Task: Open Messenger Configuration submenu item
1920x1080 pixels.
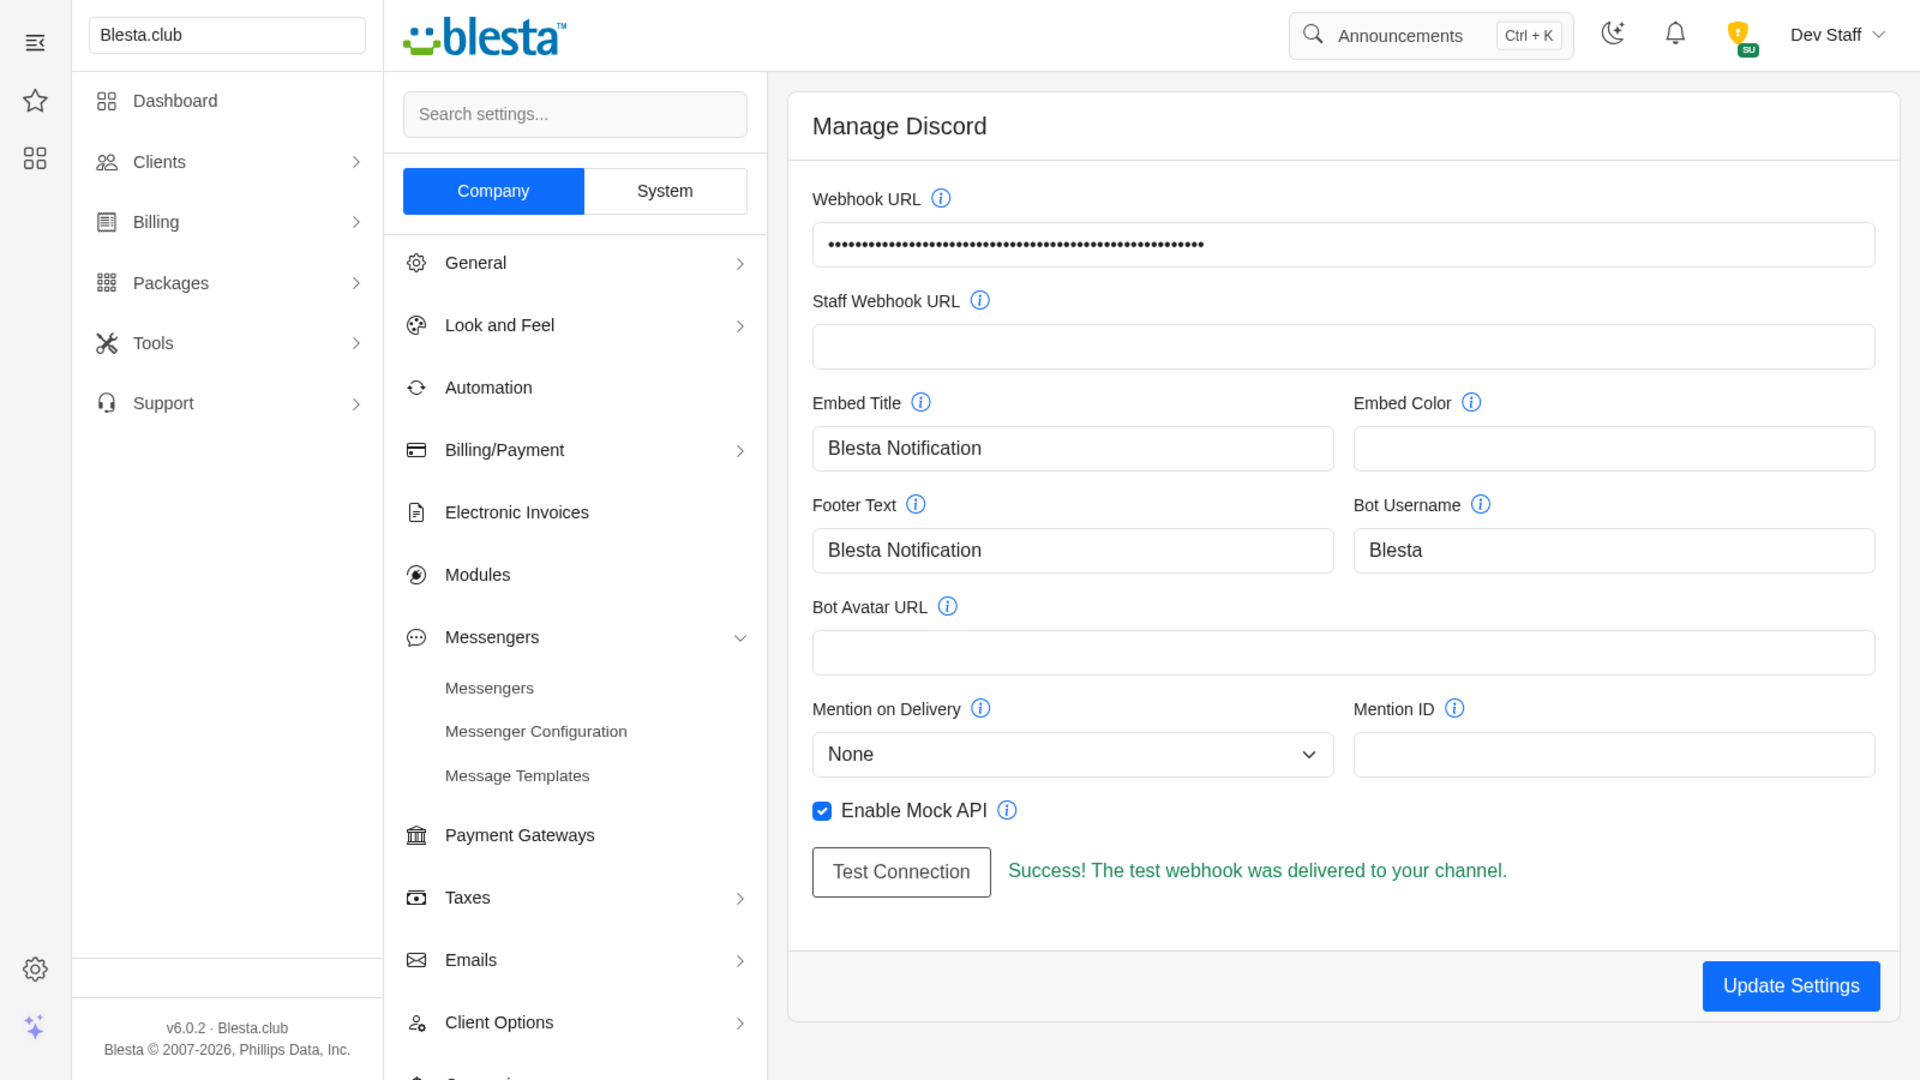Action: 536,731
